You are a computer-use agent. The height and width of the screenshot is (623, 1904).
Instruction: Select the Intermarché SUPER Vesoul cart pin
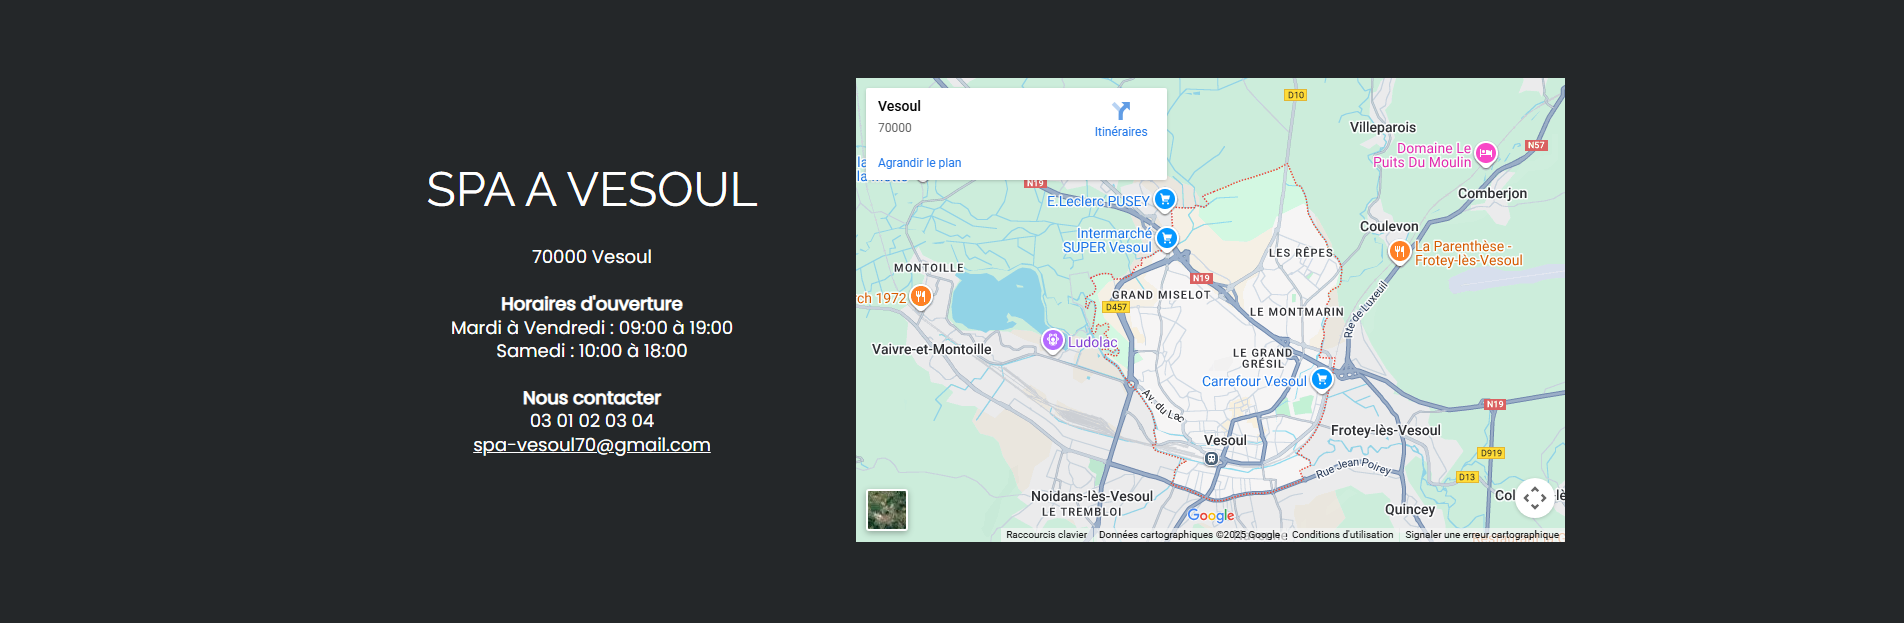[x=1166, y=239]
